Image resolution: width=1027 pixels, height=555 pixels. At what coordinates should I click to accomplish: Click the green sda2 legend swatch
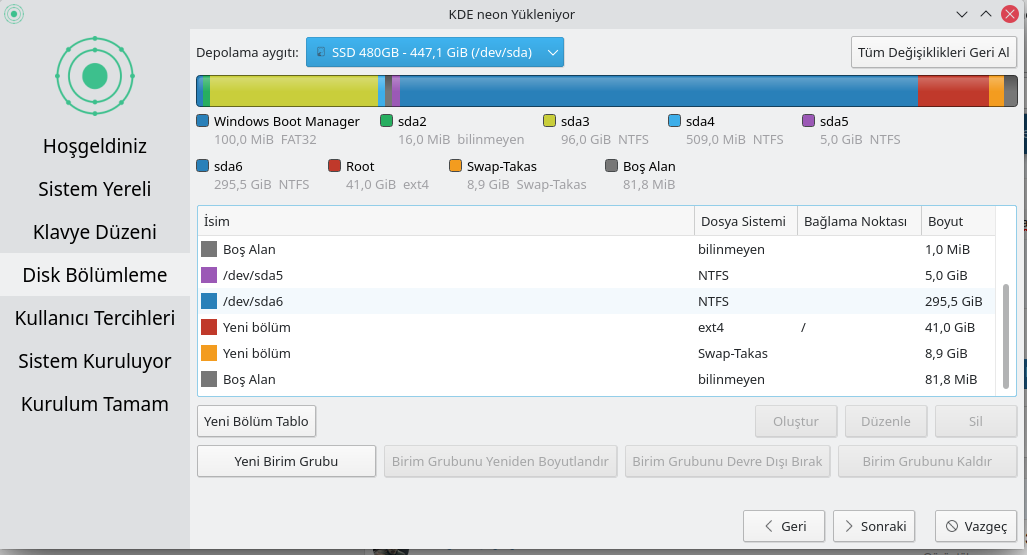coord(386,121)
